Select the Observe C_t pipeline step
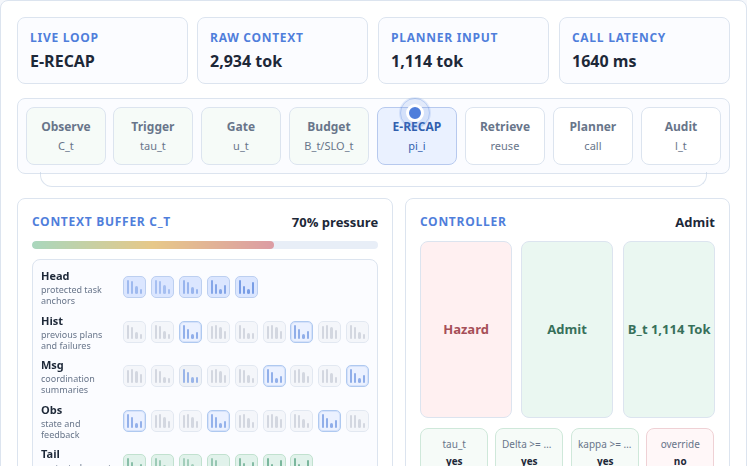The width and height of the screenshot is (747, 466). 66,136
